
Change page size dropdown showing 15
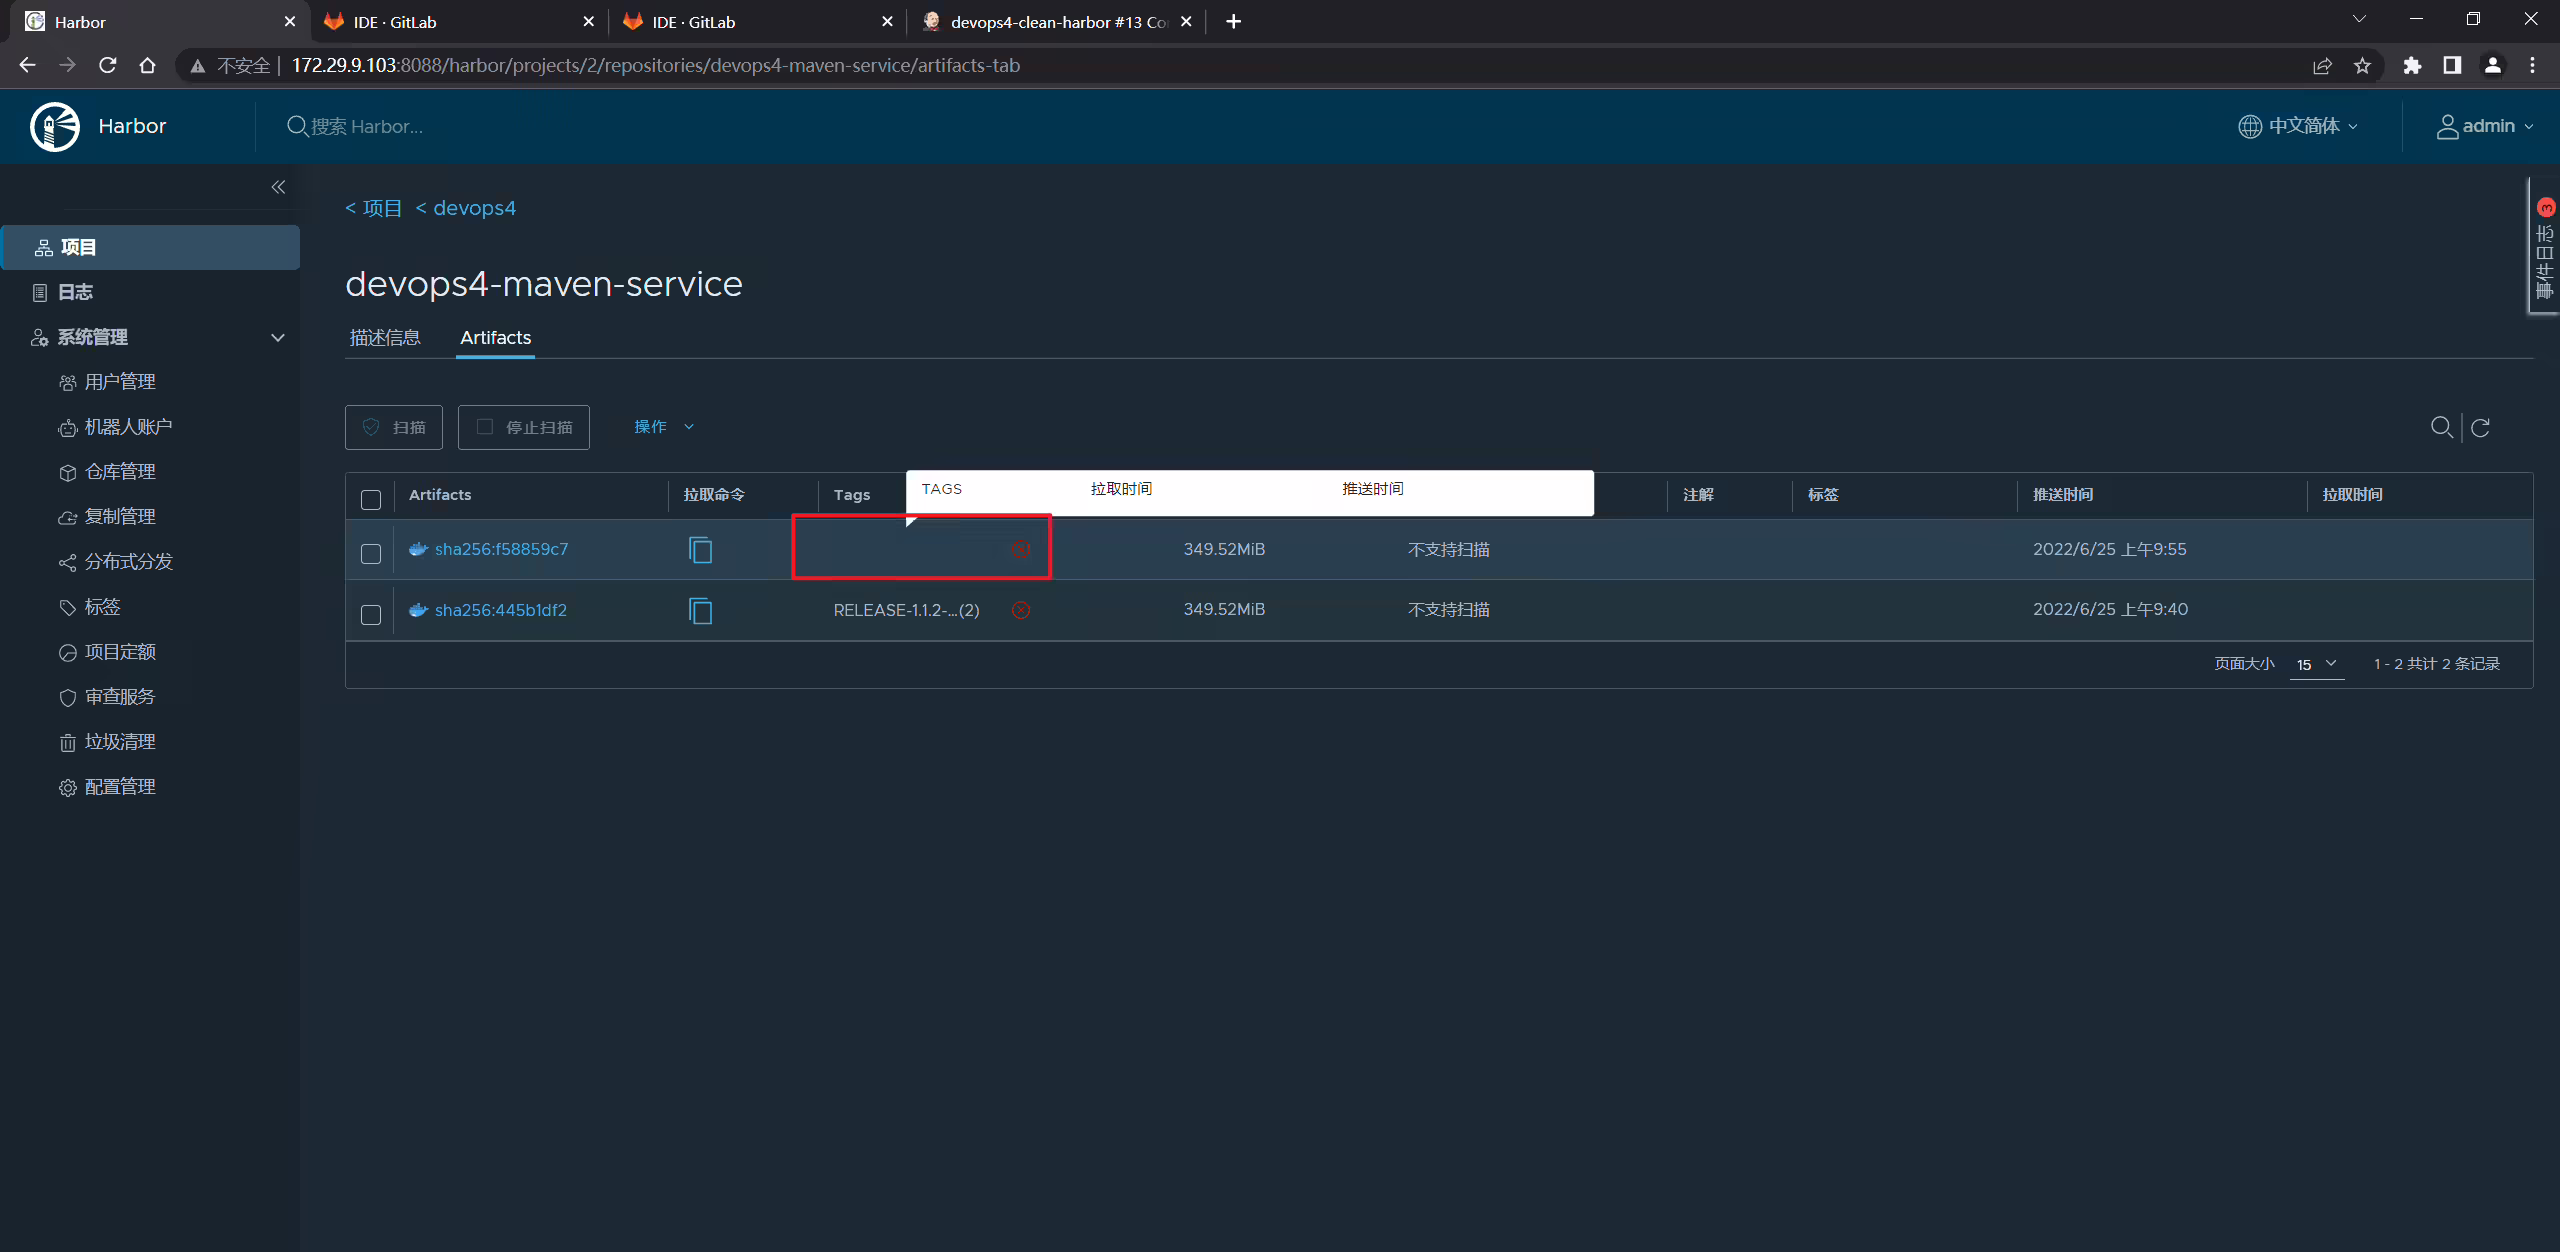click(2317, 664)
